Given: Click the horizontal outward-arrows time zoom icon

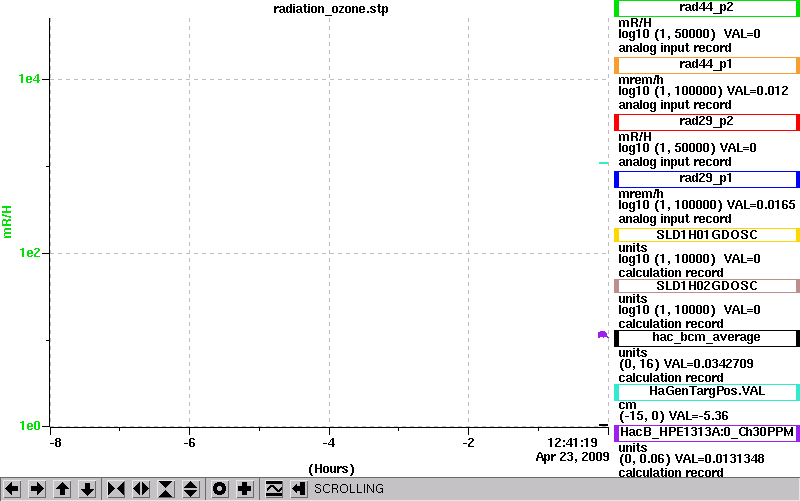Looking at the screenshot, I should [x=141, y=489].
